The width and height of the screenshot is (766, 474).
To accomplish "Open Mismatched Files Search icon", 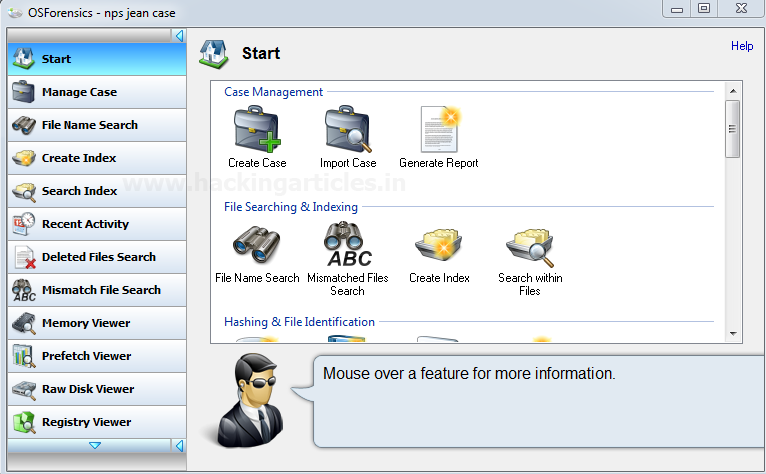I will (348, 244).
